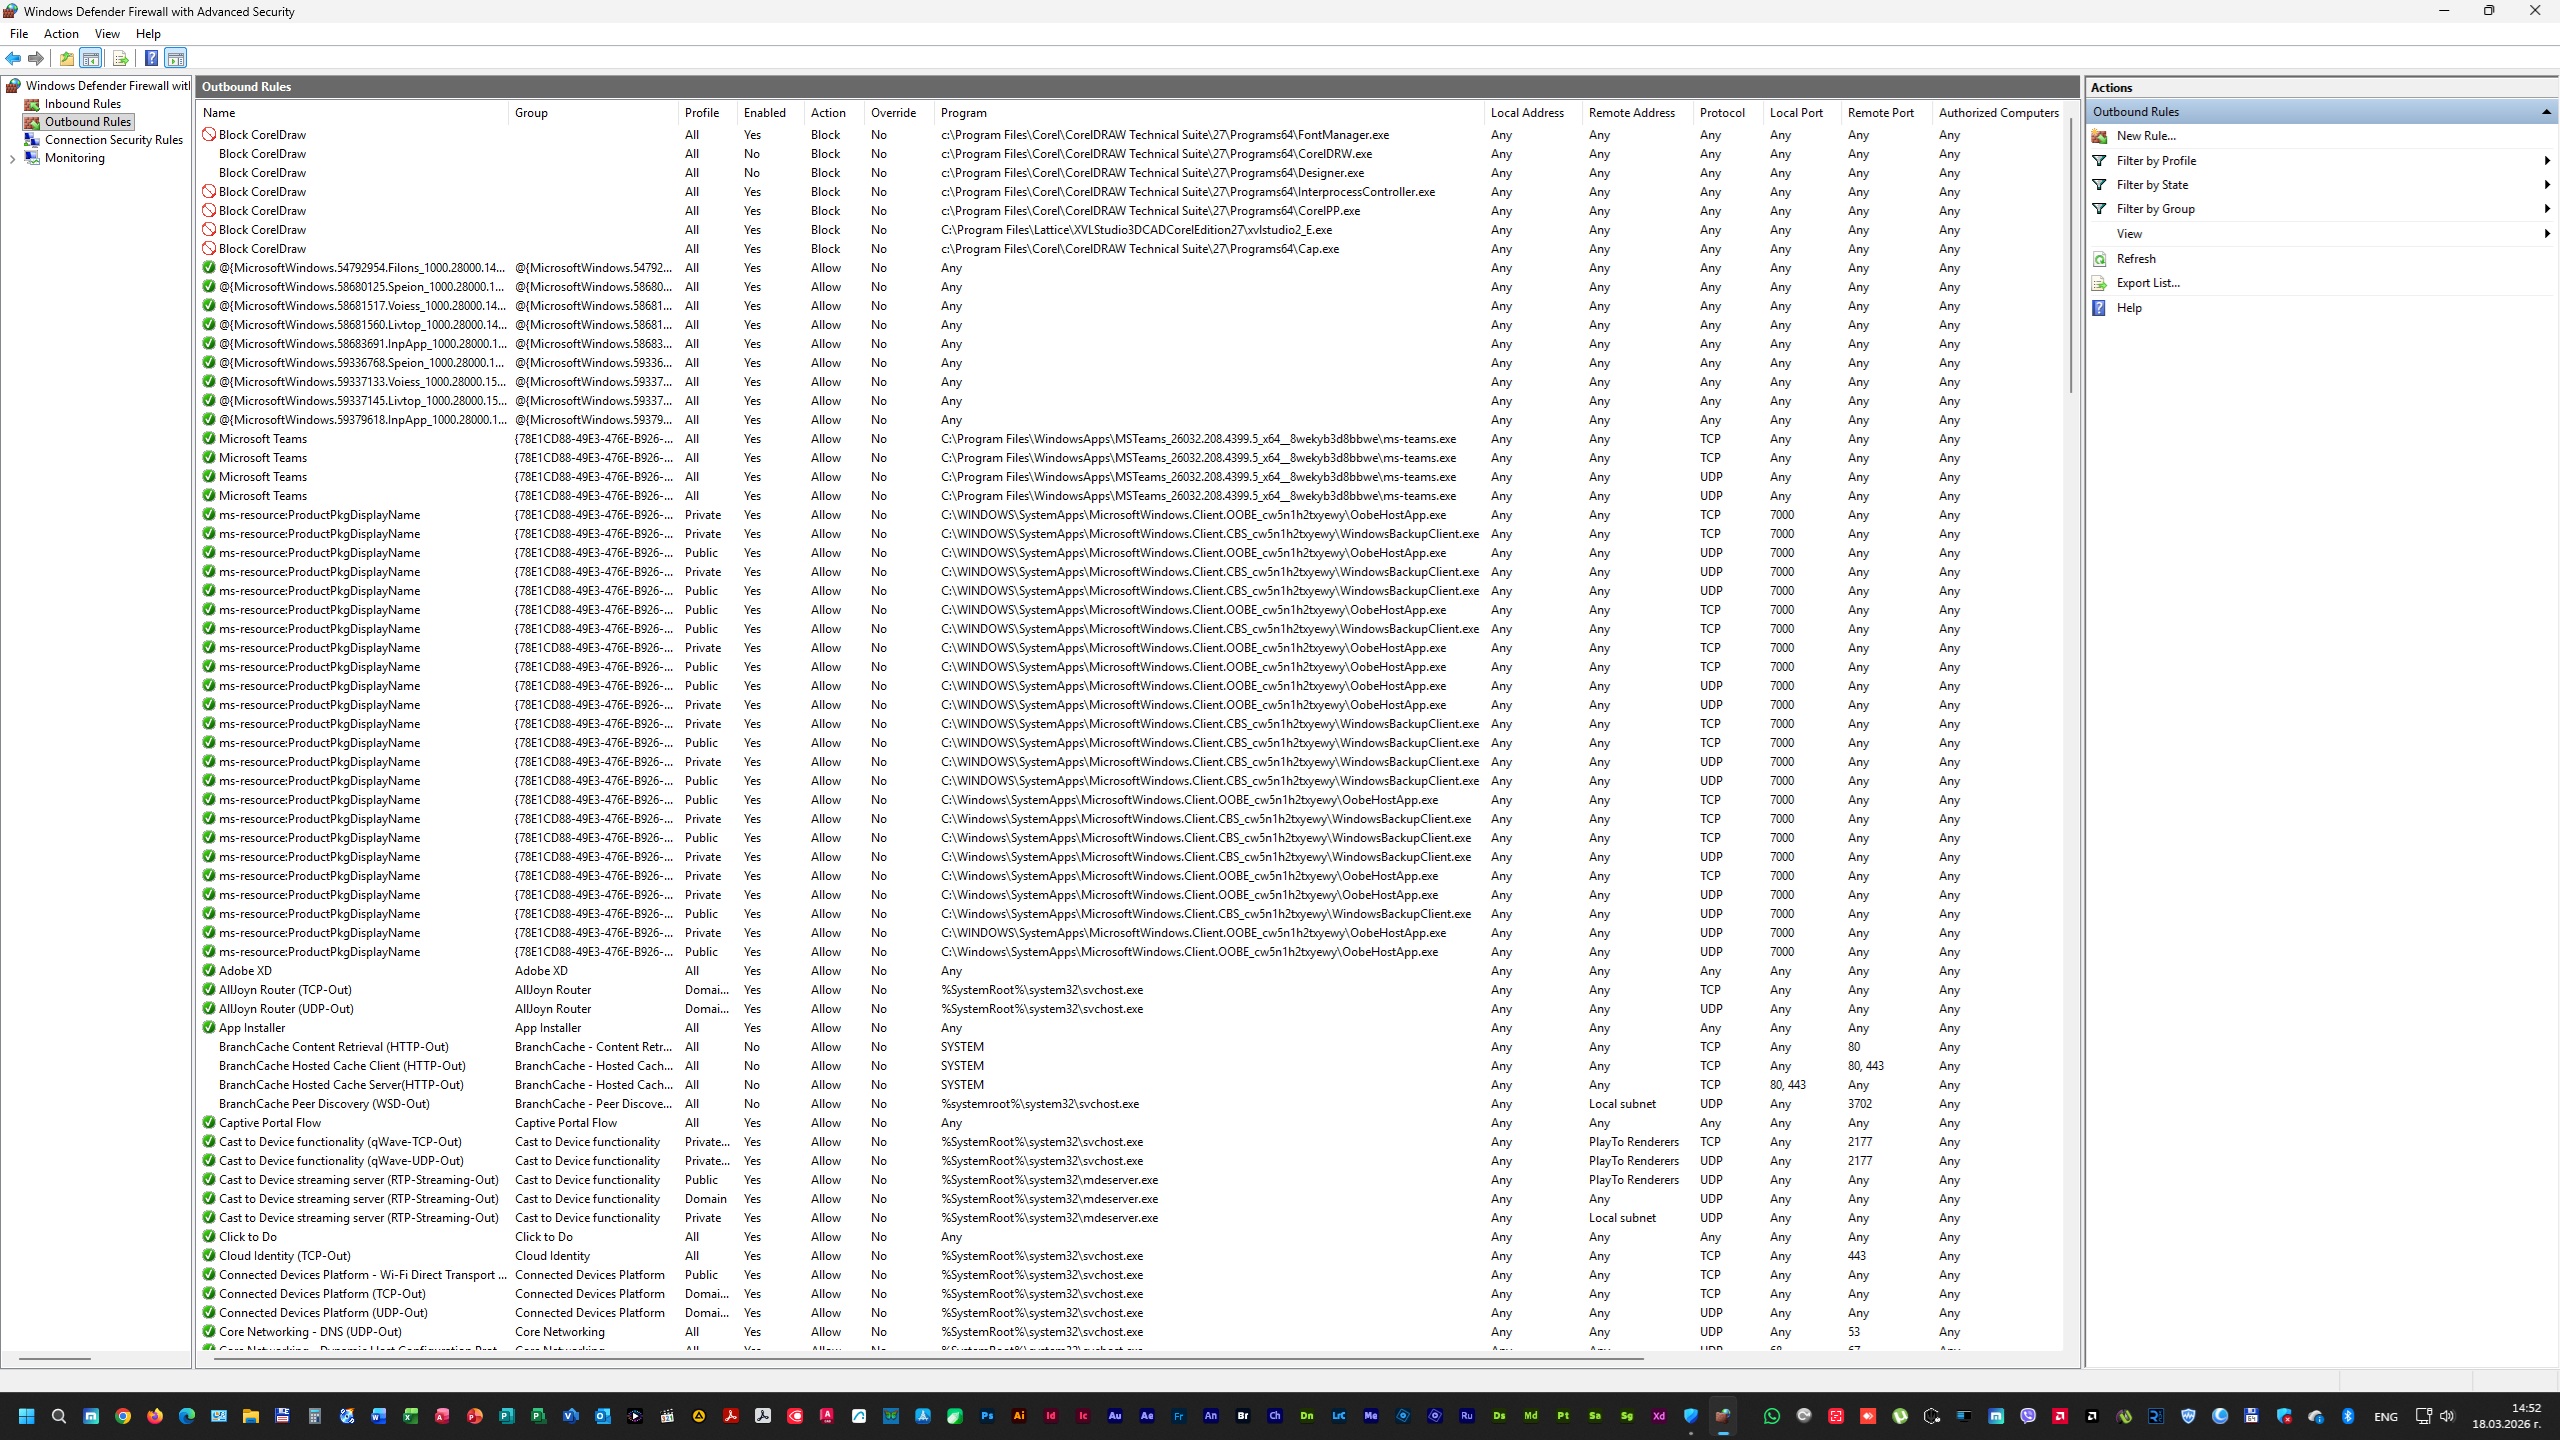Sort rules by the Enabled column header
The width and height of the screenshot is (2560, 1440).
coord(770,113)
